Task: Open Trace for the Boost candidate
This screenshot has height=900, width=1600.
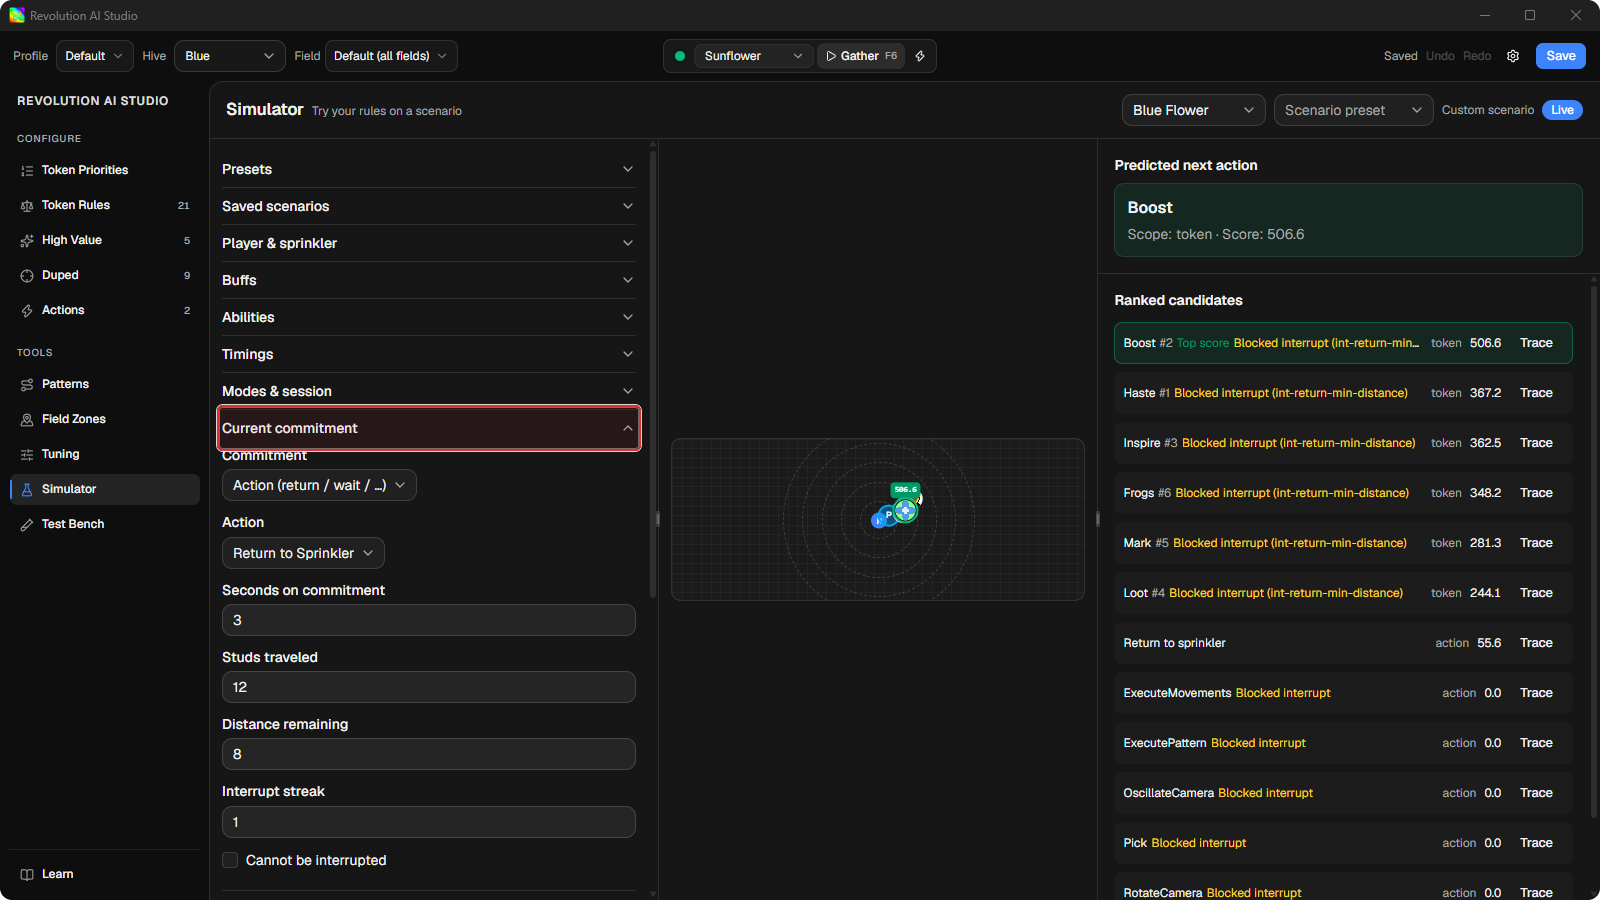Action: (1536, 343)
